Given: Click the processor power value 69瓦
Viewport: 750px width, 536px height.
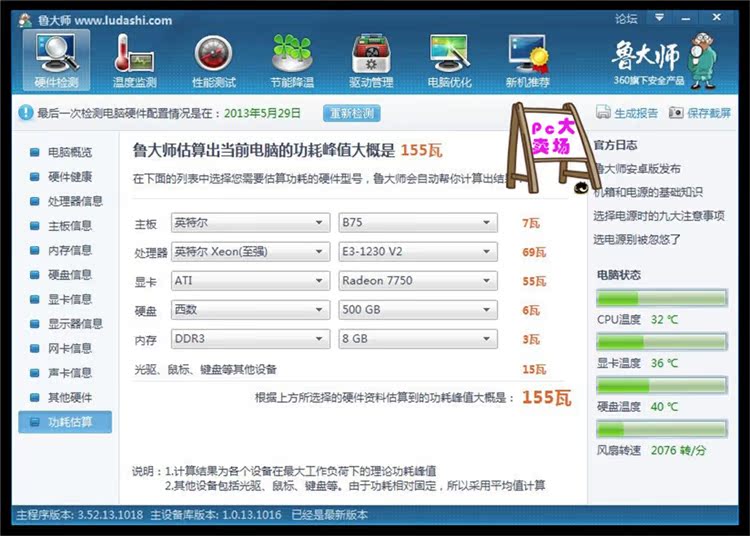Looking at the screenshot, I should coord(534,252).
